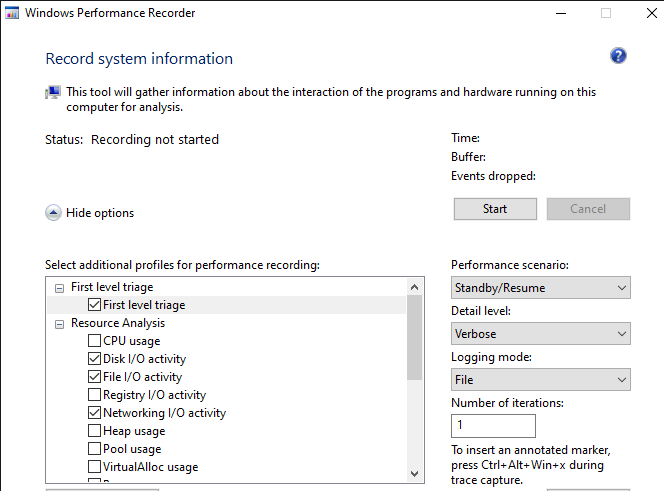The width and height of the screenshot is (664, 491).
Task: Click the Heap usage label text
Action: tap(134, 431)
